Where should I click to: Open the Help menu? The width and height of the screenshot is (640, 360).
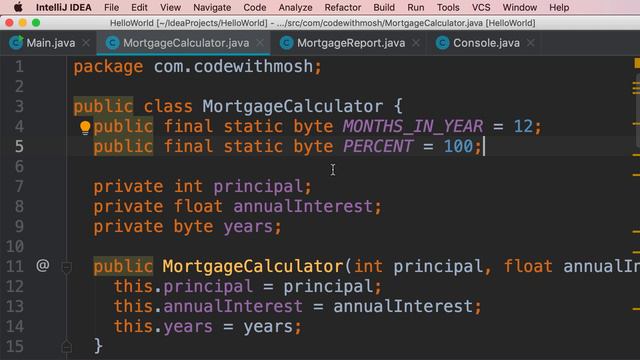pyautogui.click(x=559, y=7)
